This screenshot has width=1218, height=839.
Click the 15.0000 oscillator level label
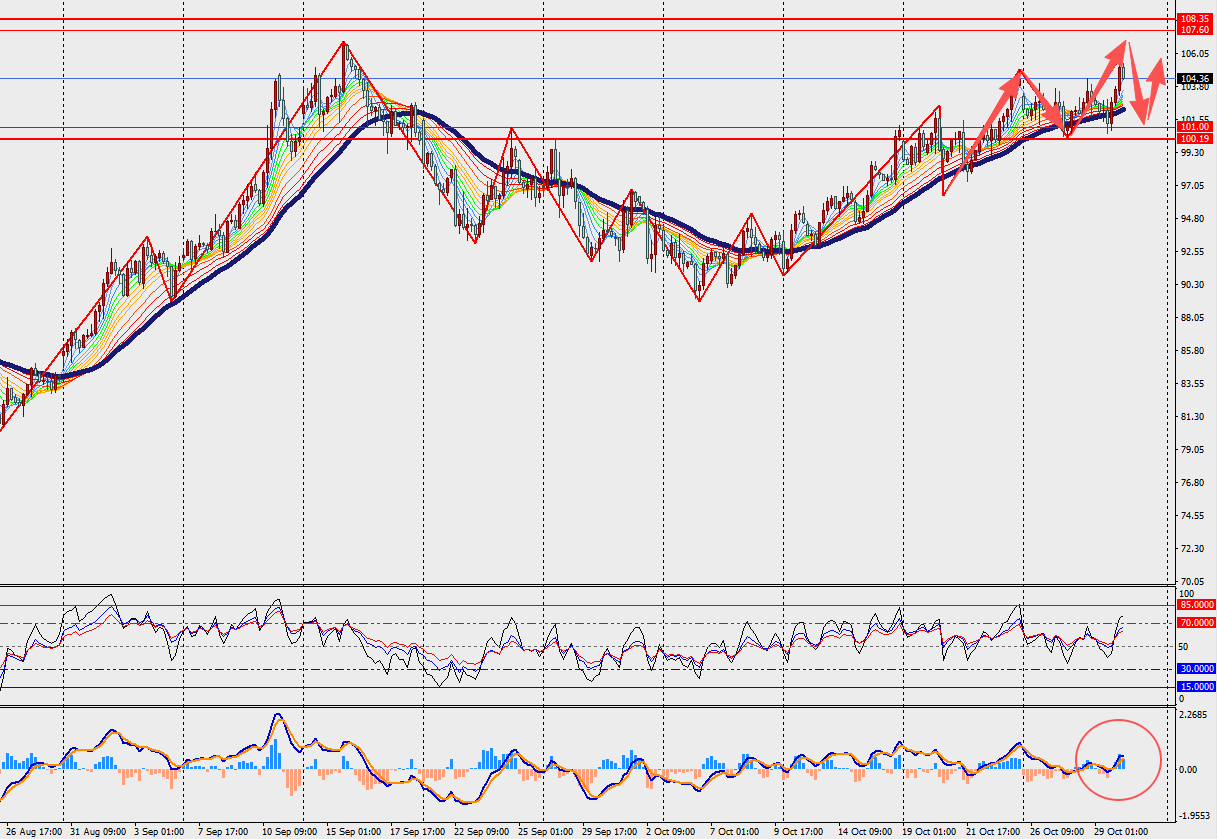pyautogui.click(x=1197, y=687)
